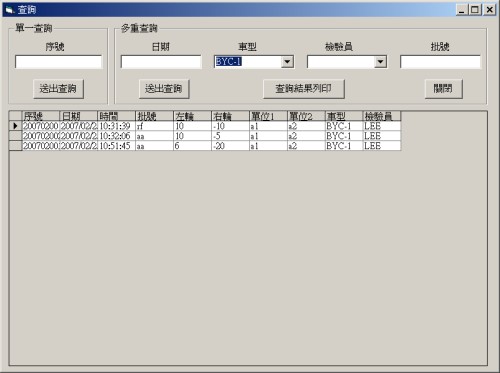
Task: Click the 檢驗員 column header in the grid
Action: [382, 116]
